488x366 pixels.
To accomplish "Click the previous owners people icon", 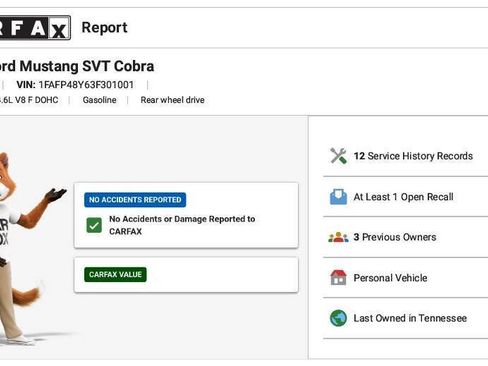I will pyautogui.click(x=338, y=237).
